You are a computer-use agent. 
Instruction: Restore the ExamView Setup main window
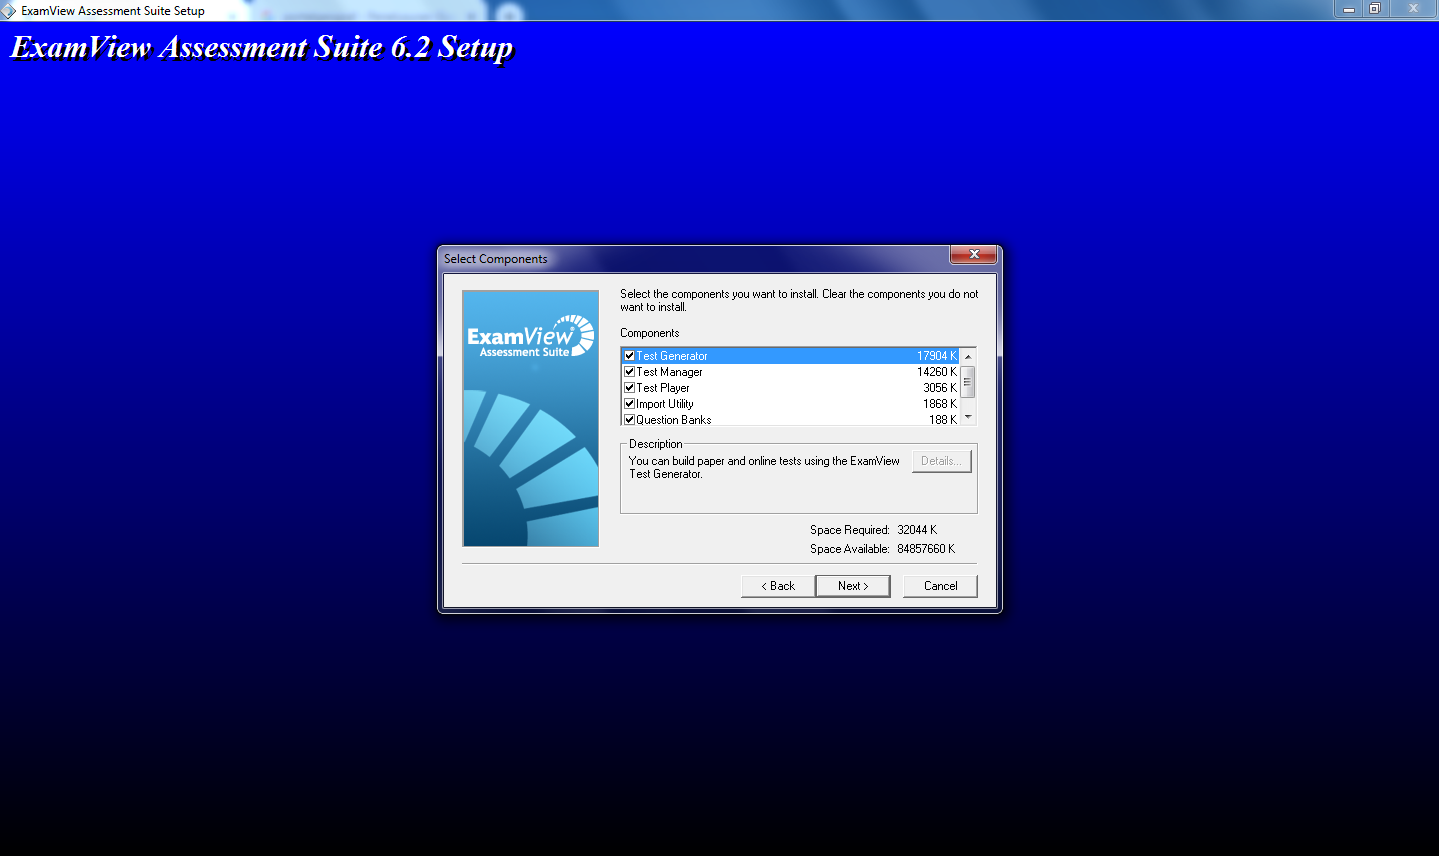coord(1375,9)
